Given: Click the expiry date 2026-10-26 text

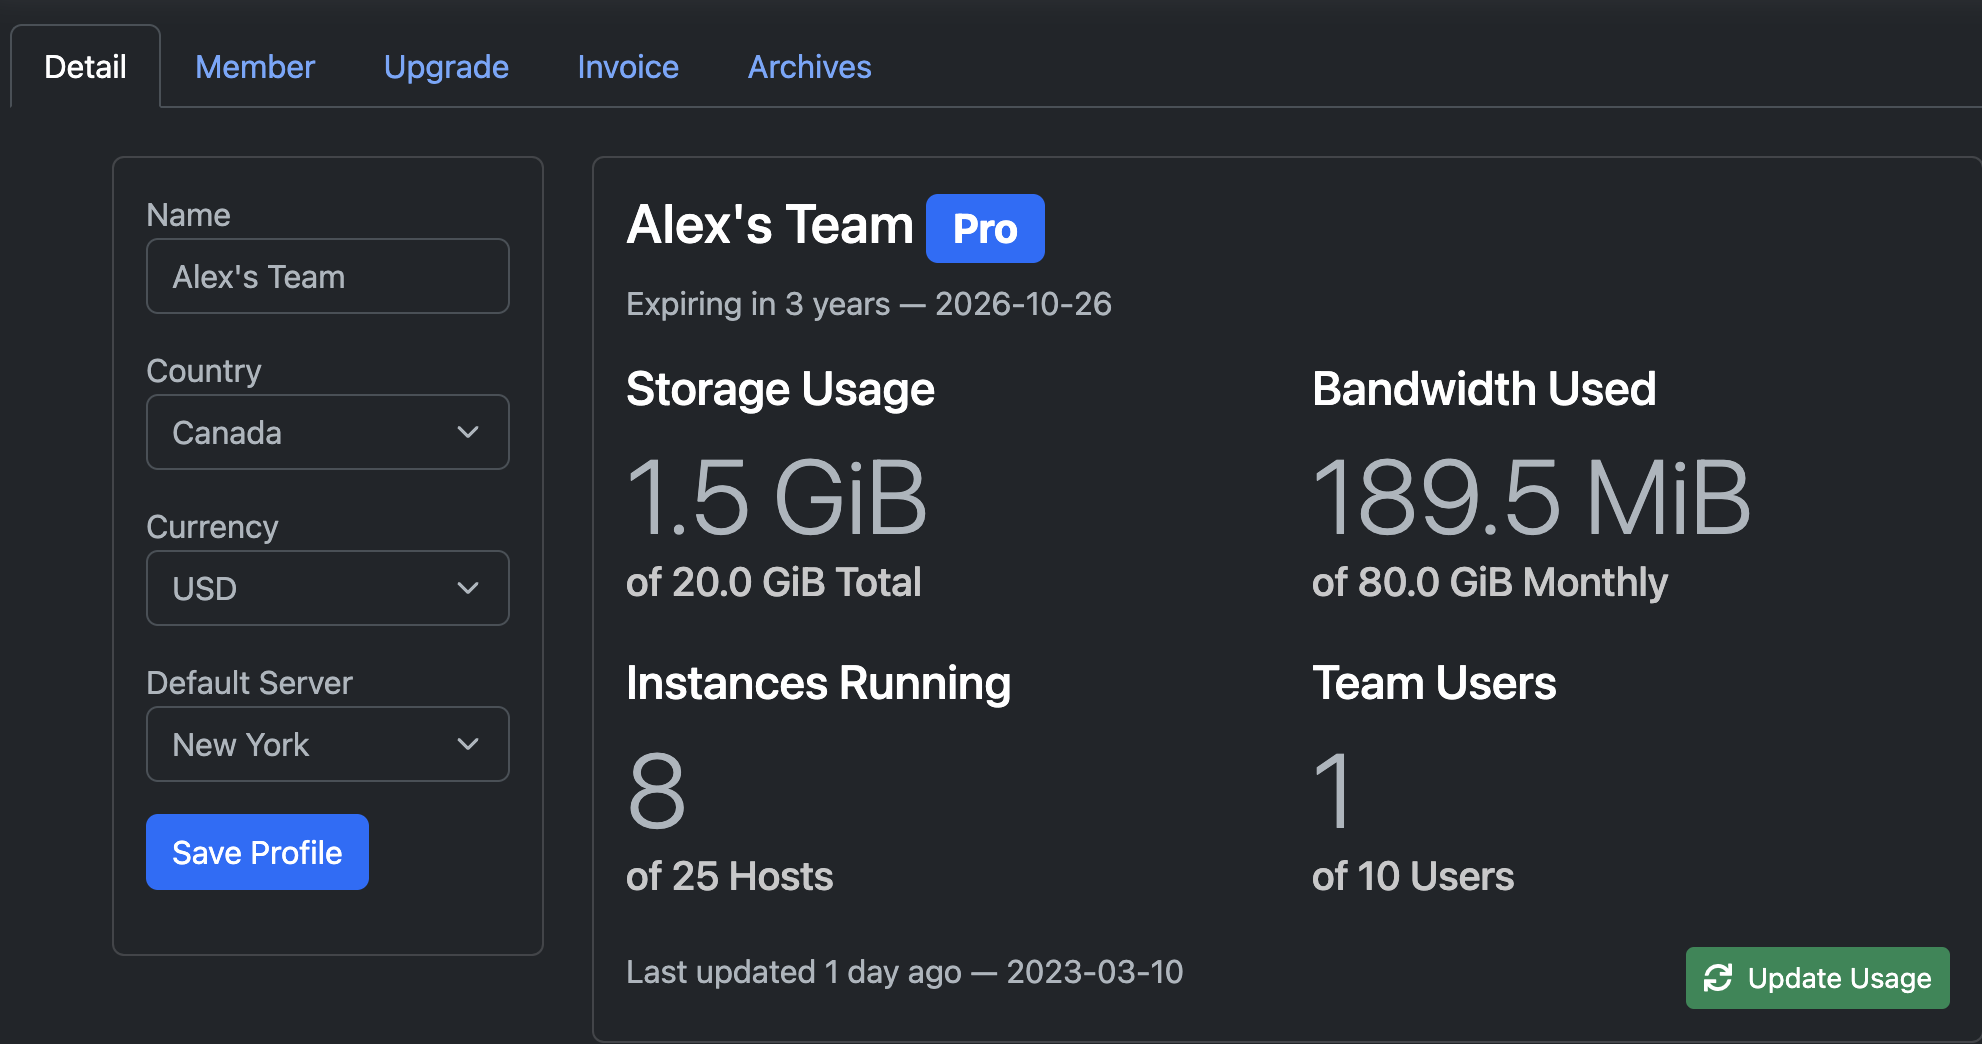Looking at the screenshot, I should [1022, 304].
